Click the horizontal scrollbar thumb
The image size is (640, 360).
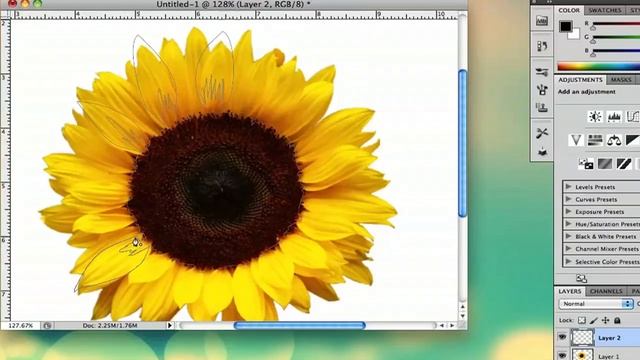pyautogui.click(x=300, y=325)
